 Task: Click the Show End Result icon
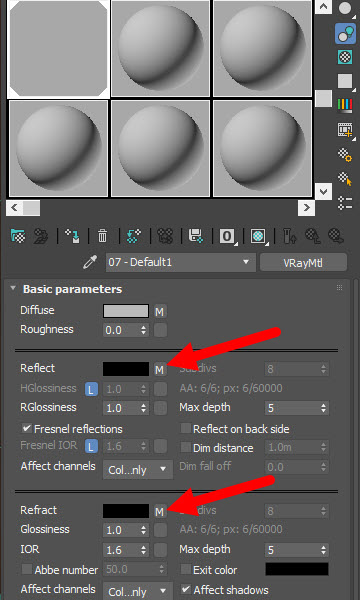coord(290,236)
